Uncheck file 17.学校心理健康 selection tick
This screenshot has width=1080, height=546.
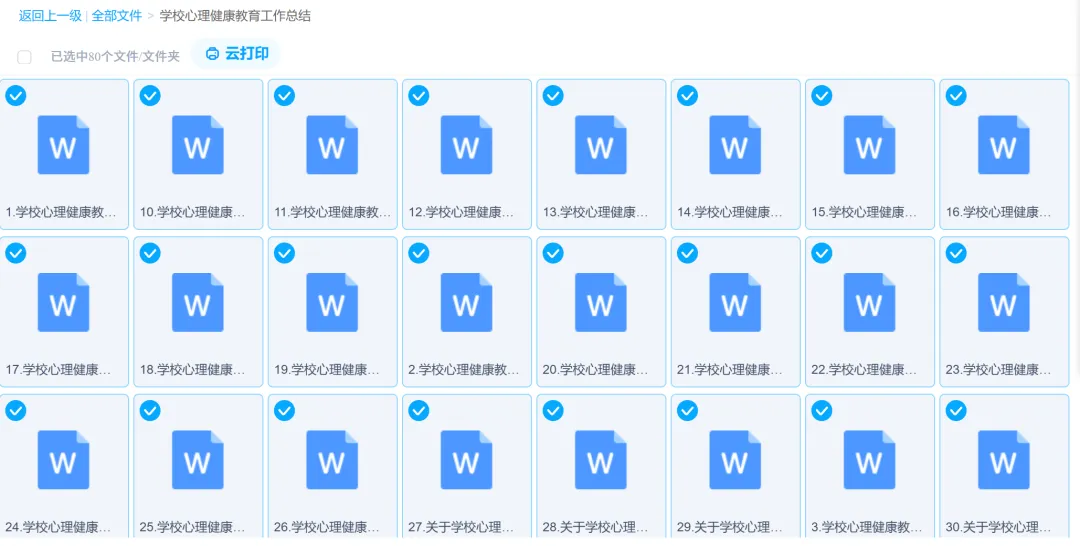click(x=16, y=253)
